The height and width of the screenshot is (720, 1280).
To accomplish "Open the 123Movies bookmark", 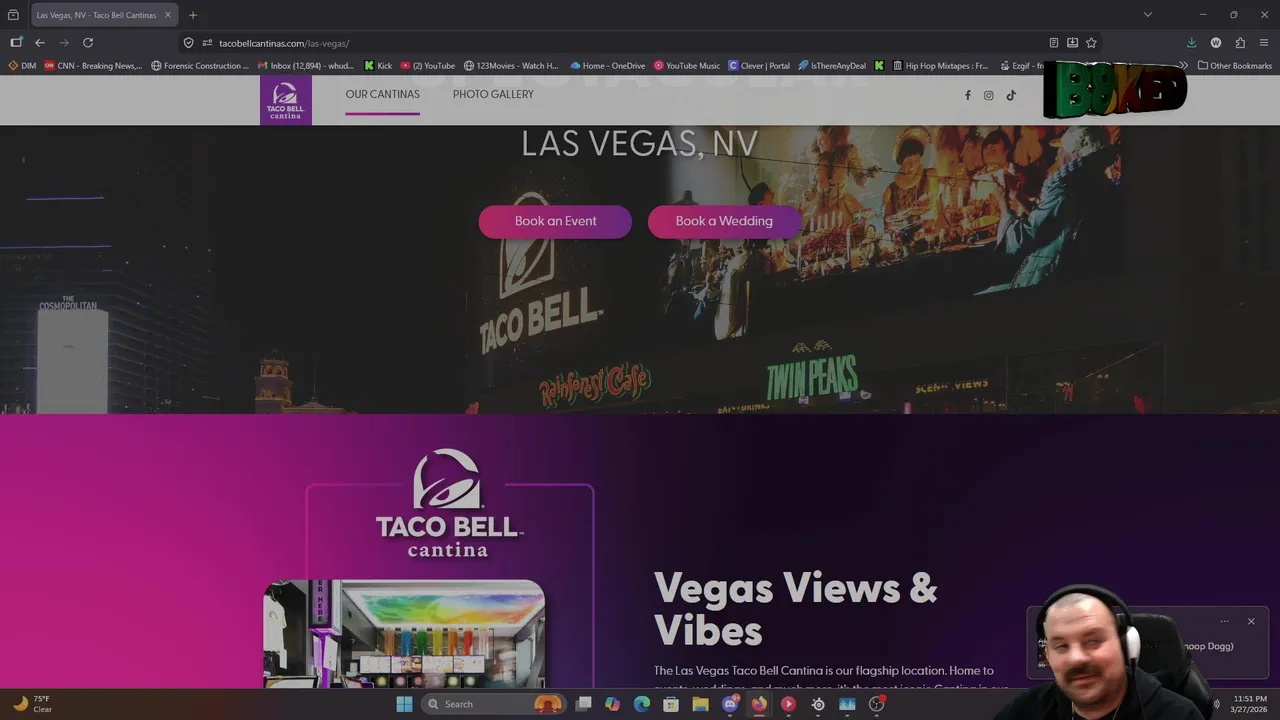I will (511, 66).
